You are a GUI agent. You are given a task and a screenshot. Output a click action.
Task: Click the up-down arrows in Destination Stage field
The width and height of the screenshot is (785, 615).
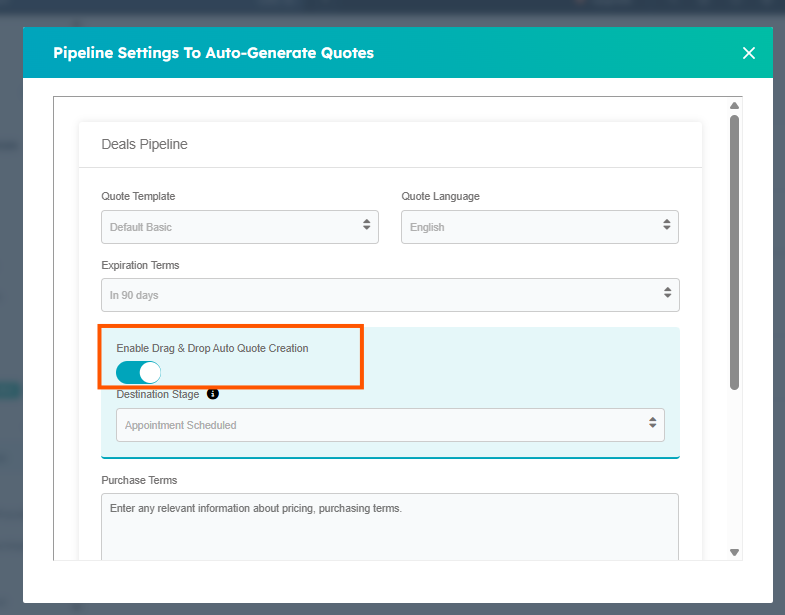[652, 424]
